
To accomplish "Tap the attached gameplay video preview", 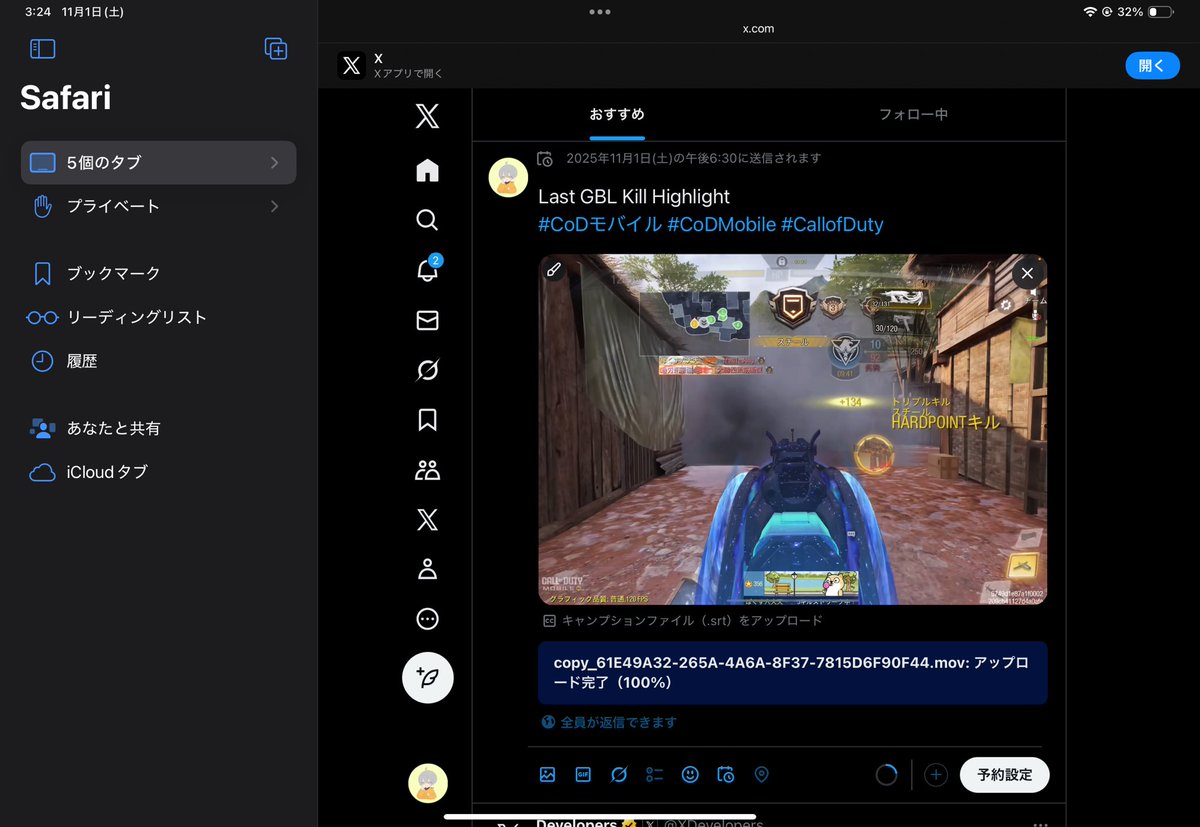I will 793,429.
